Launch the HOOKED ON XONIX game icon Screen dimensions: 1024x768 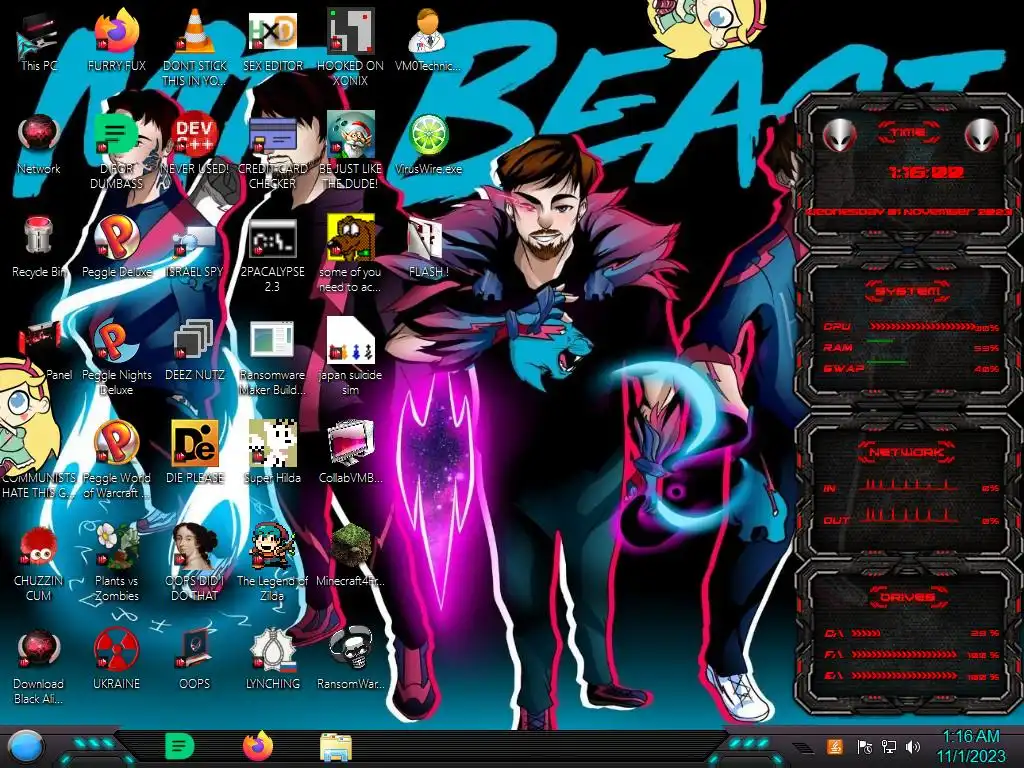(351, 48)
